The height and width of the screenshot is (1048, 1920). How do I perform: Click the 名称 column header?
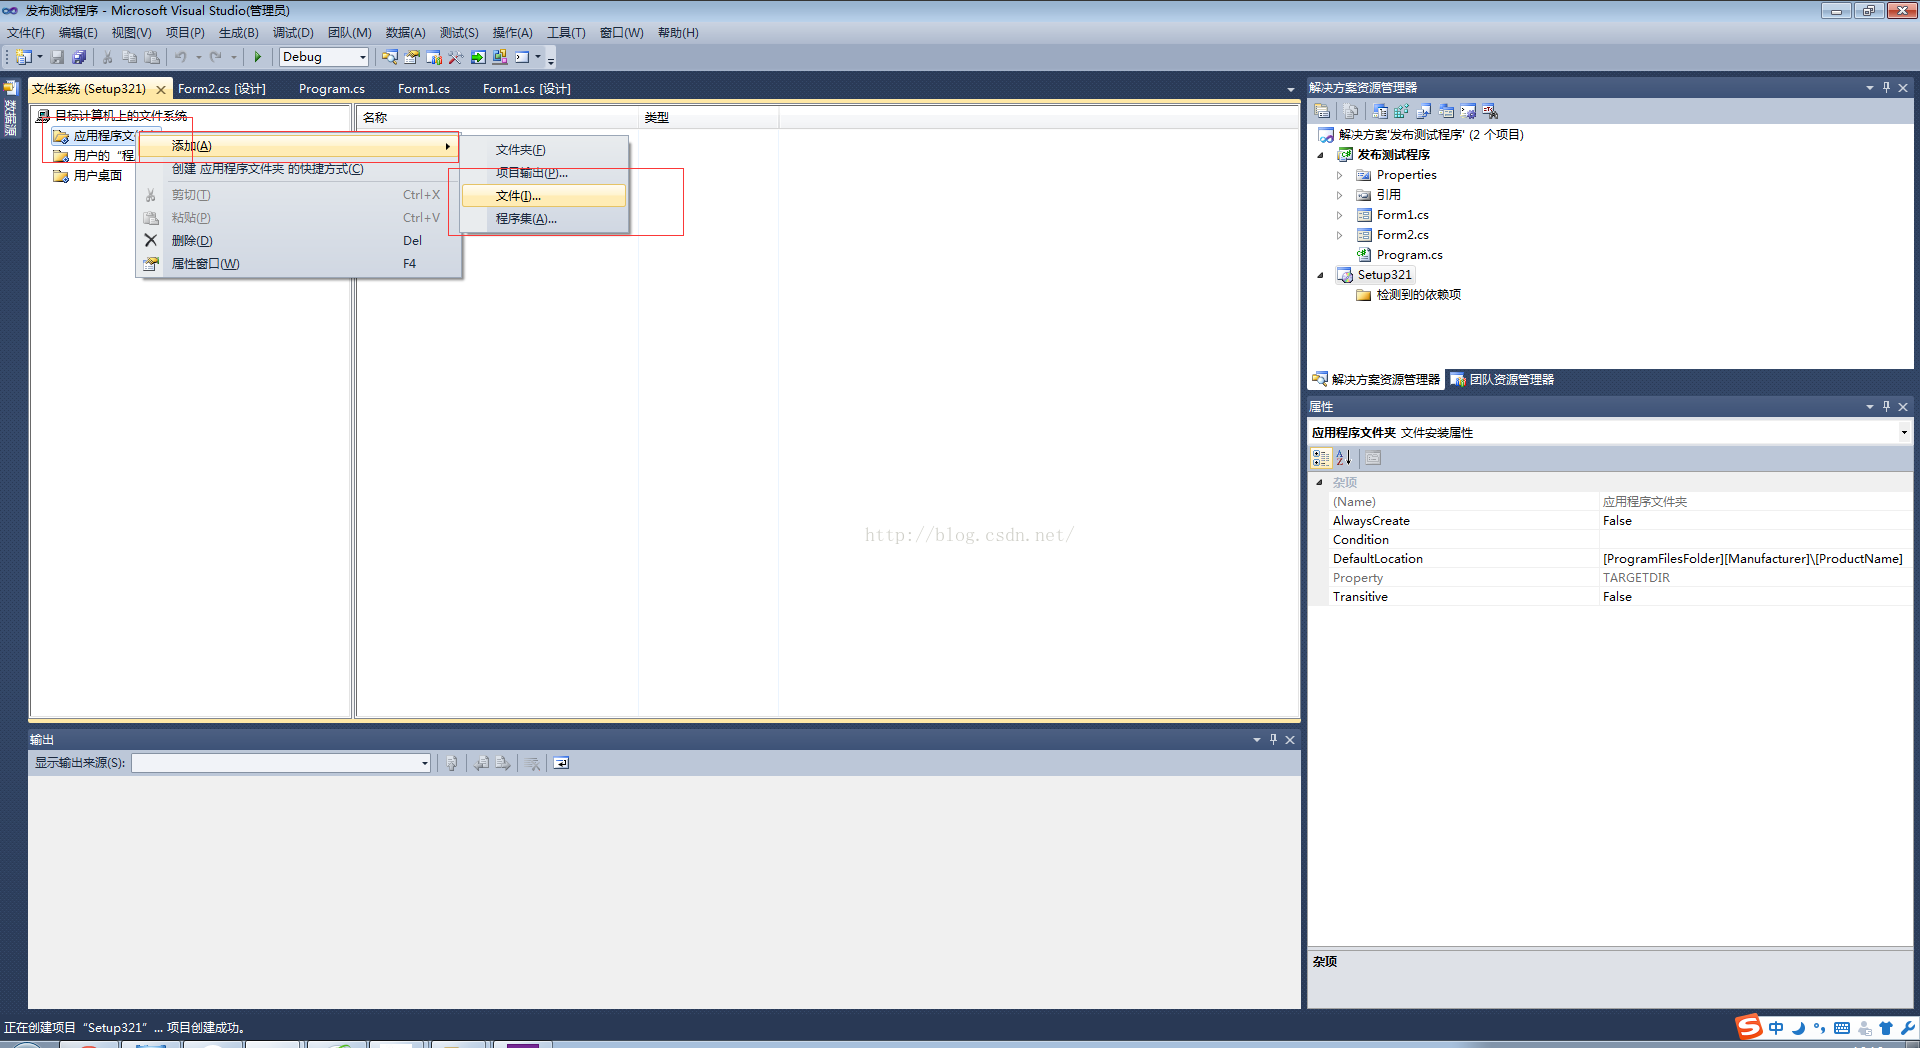tap(497, 118)
